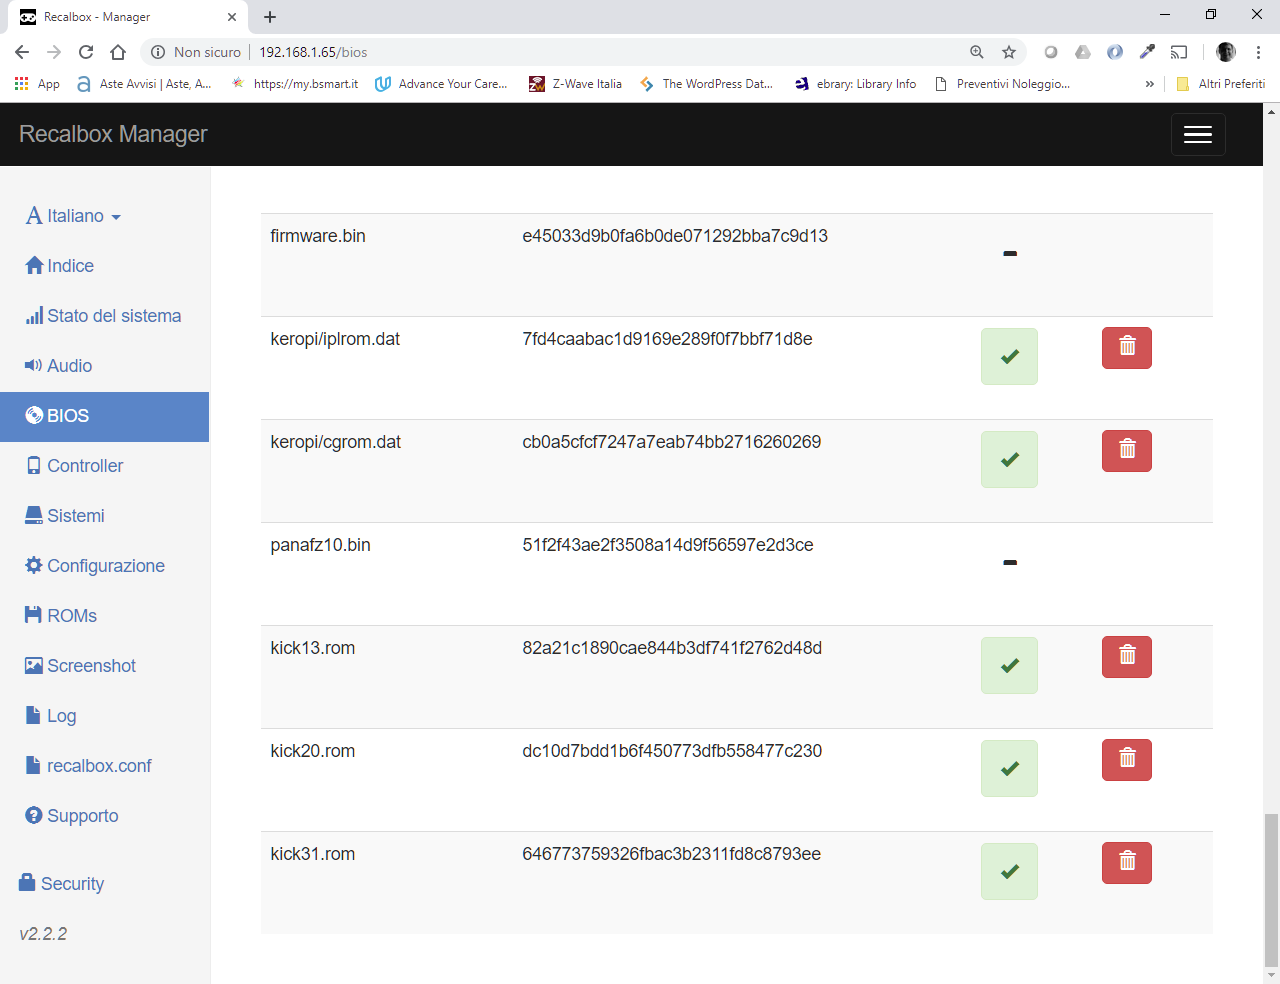This screenshot has width=1280, height=984.
Task: Open the Configurazione page
Action: pos(95,566)
